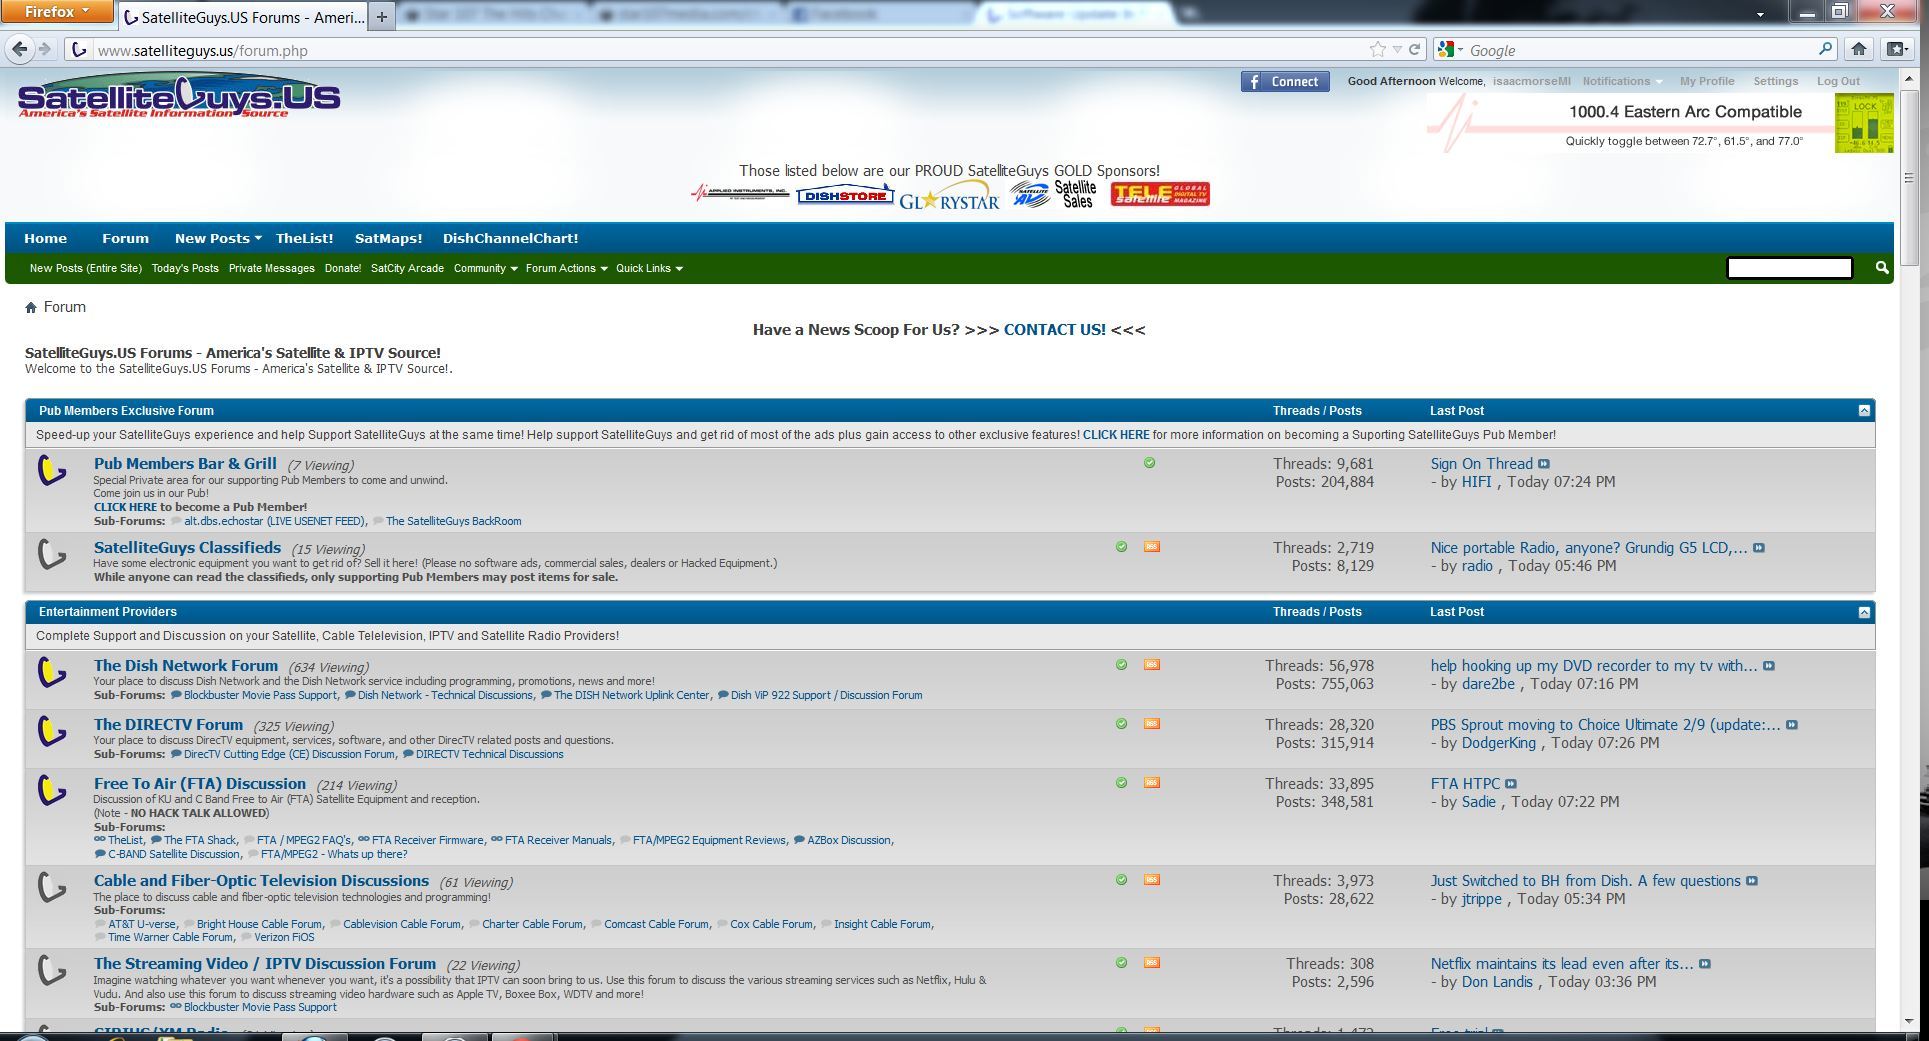
Task: Click the browser Back arrow button
Action: [21, 49]
